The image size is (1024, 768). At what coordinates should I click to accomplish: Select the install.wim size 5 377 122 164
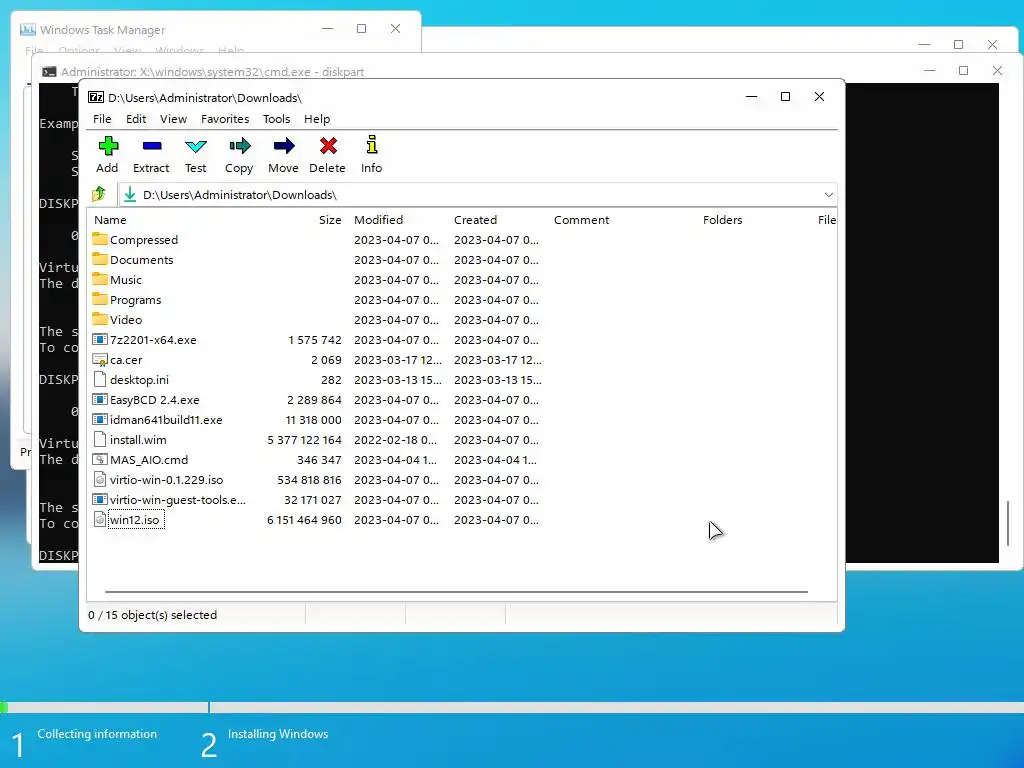pos(304,440)
